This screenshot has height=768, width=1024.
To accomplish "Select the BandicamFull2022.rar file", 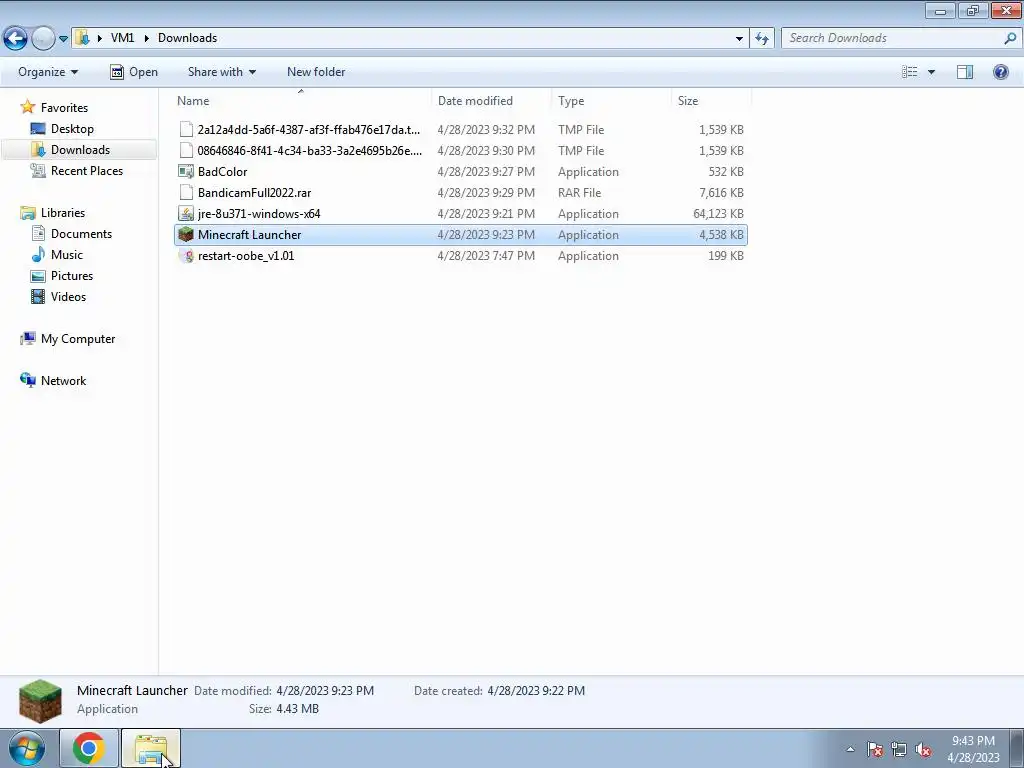I will [x=255, y=193].
